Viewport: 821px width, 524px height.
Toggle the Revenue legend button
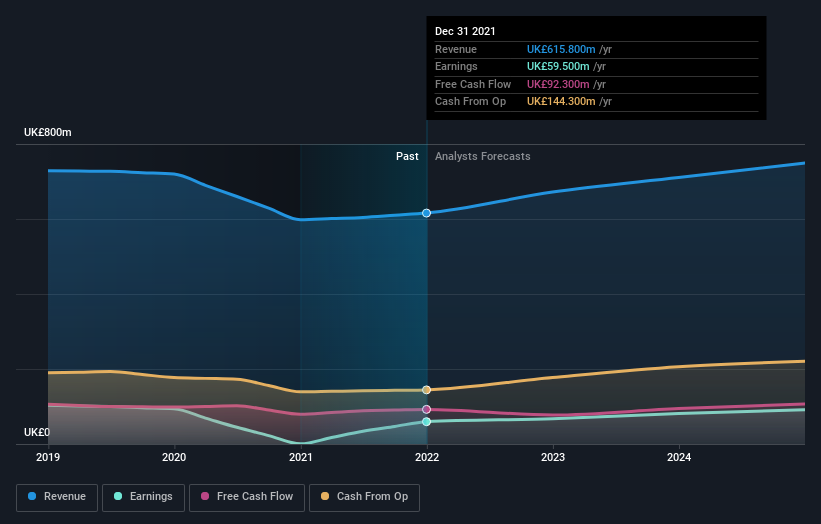(57, 497)
